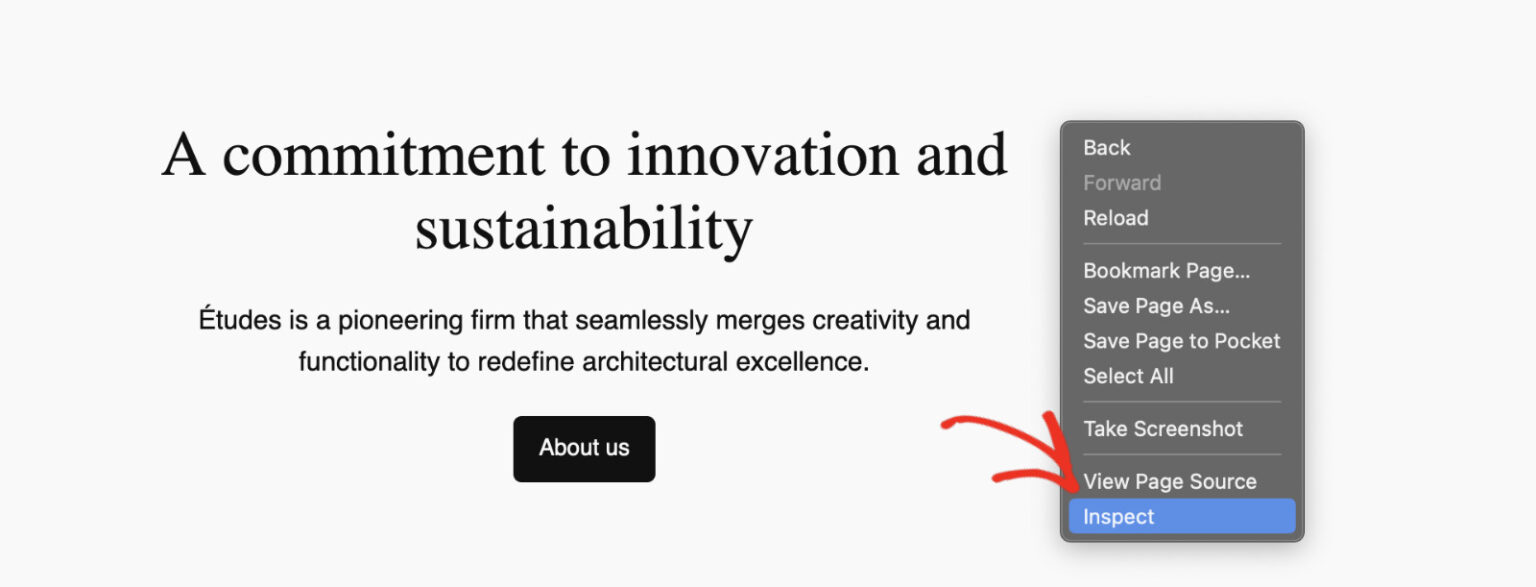The width and height of the screenshot is (1536, 587).
Task: Choose Back in the context menu
Action: click(x=1106, y=148)
